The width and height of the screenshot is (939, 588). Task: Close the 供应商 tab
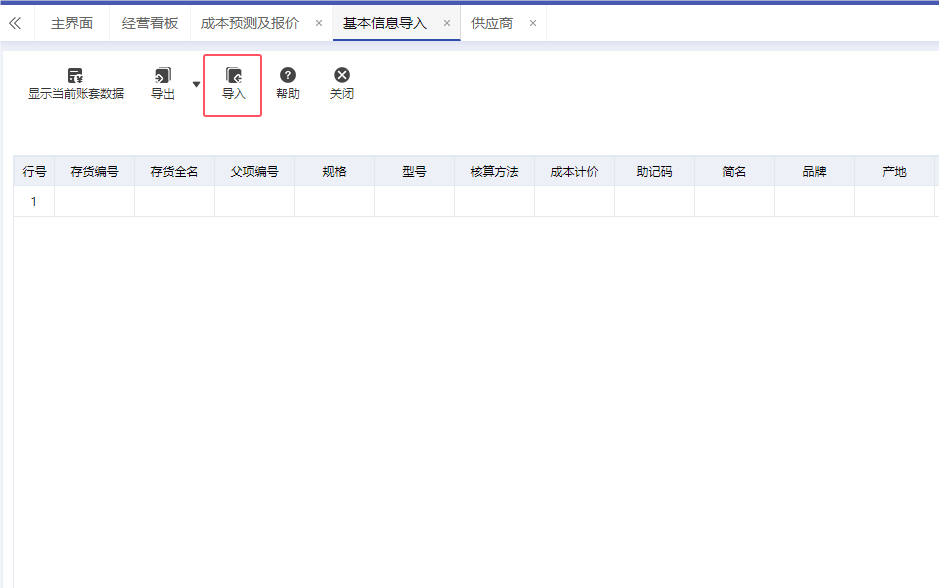[x=533, y=23]
